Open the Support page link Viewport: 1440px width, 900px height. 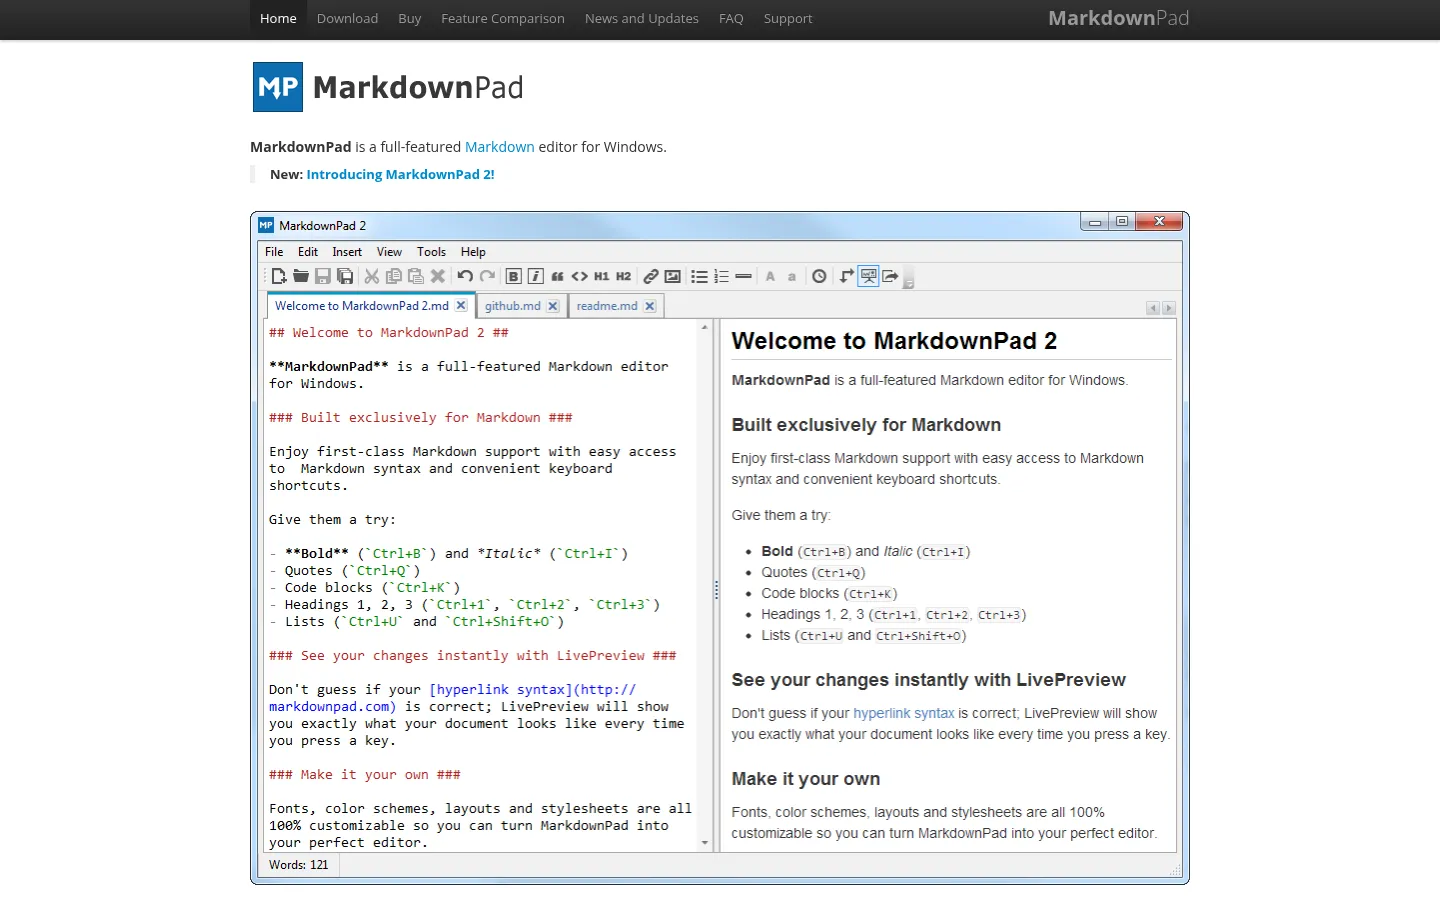(788, 18)
